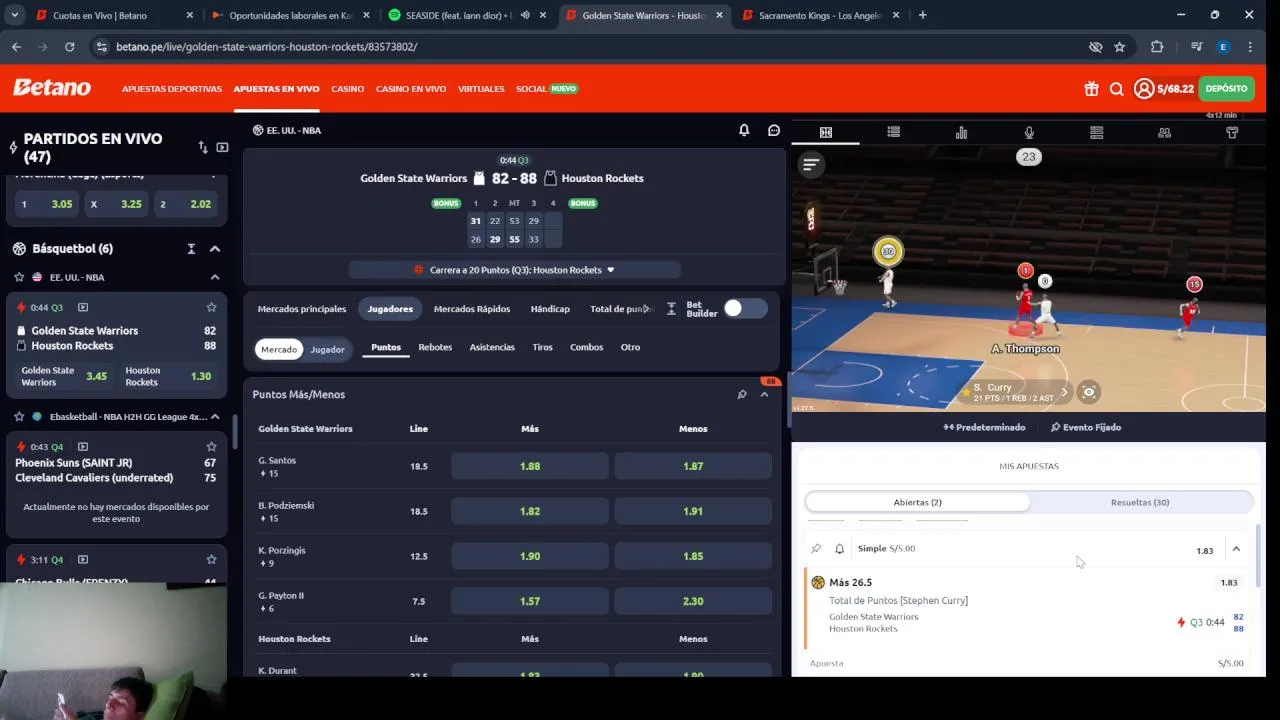1280x720 pixels.
Task: Open the user account balance S/68.22
Action: coord(1164,89)
